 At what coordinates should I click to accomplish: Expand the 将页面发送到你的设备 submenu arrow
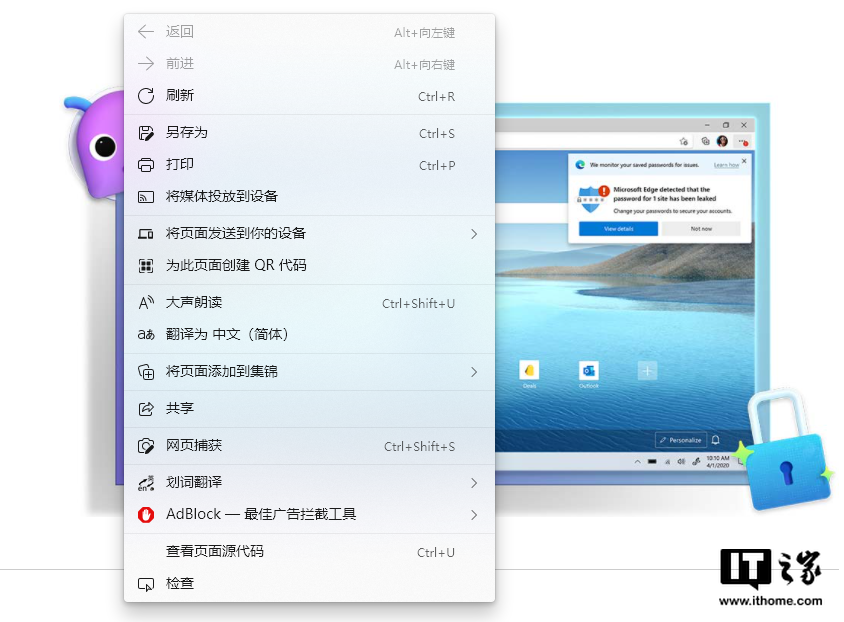coord(474,234)
